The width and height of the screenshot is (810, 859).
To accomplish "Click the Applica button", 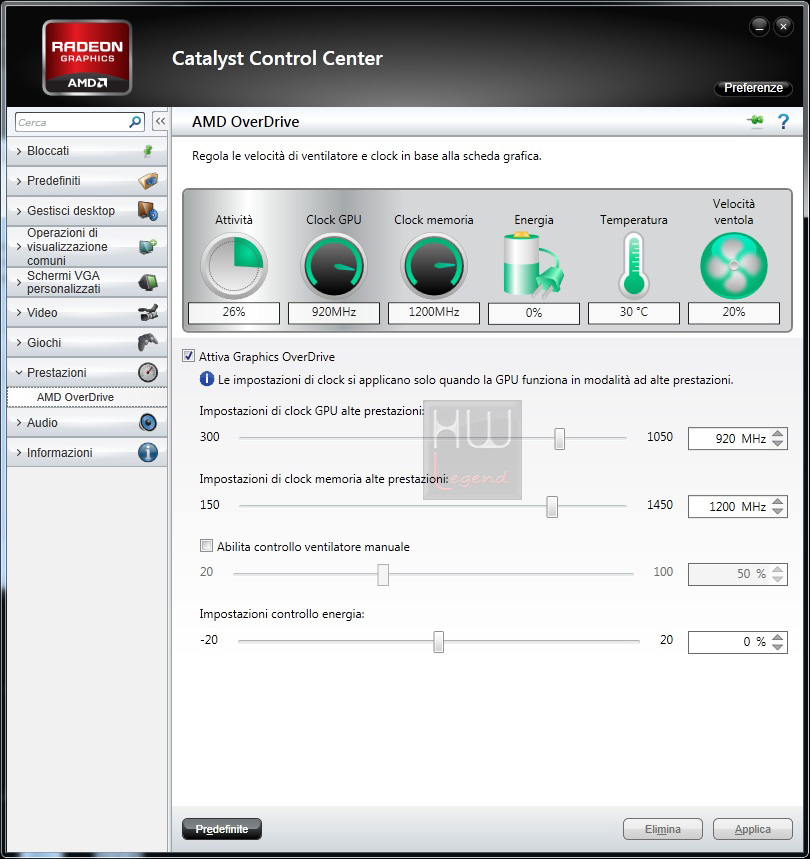I will (752, 829).
